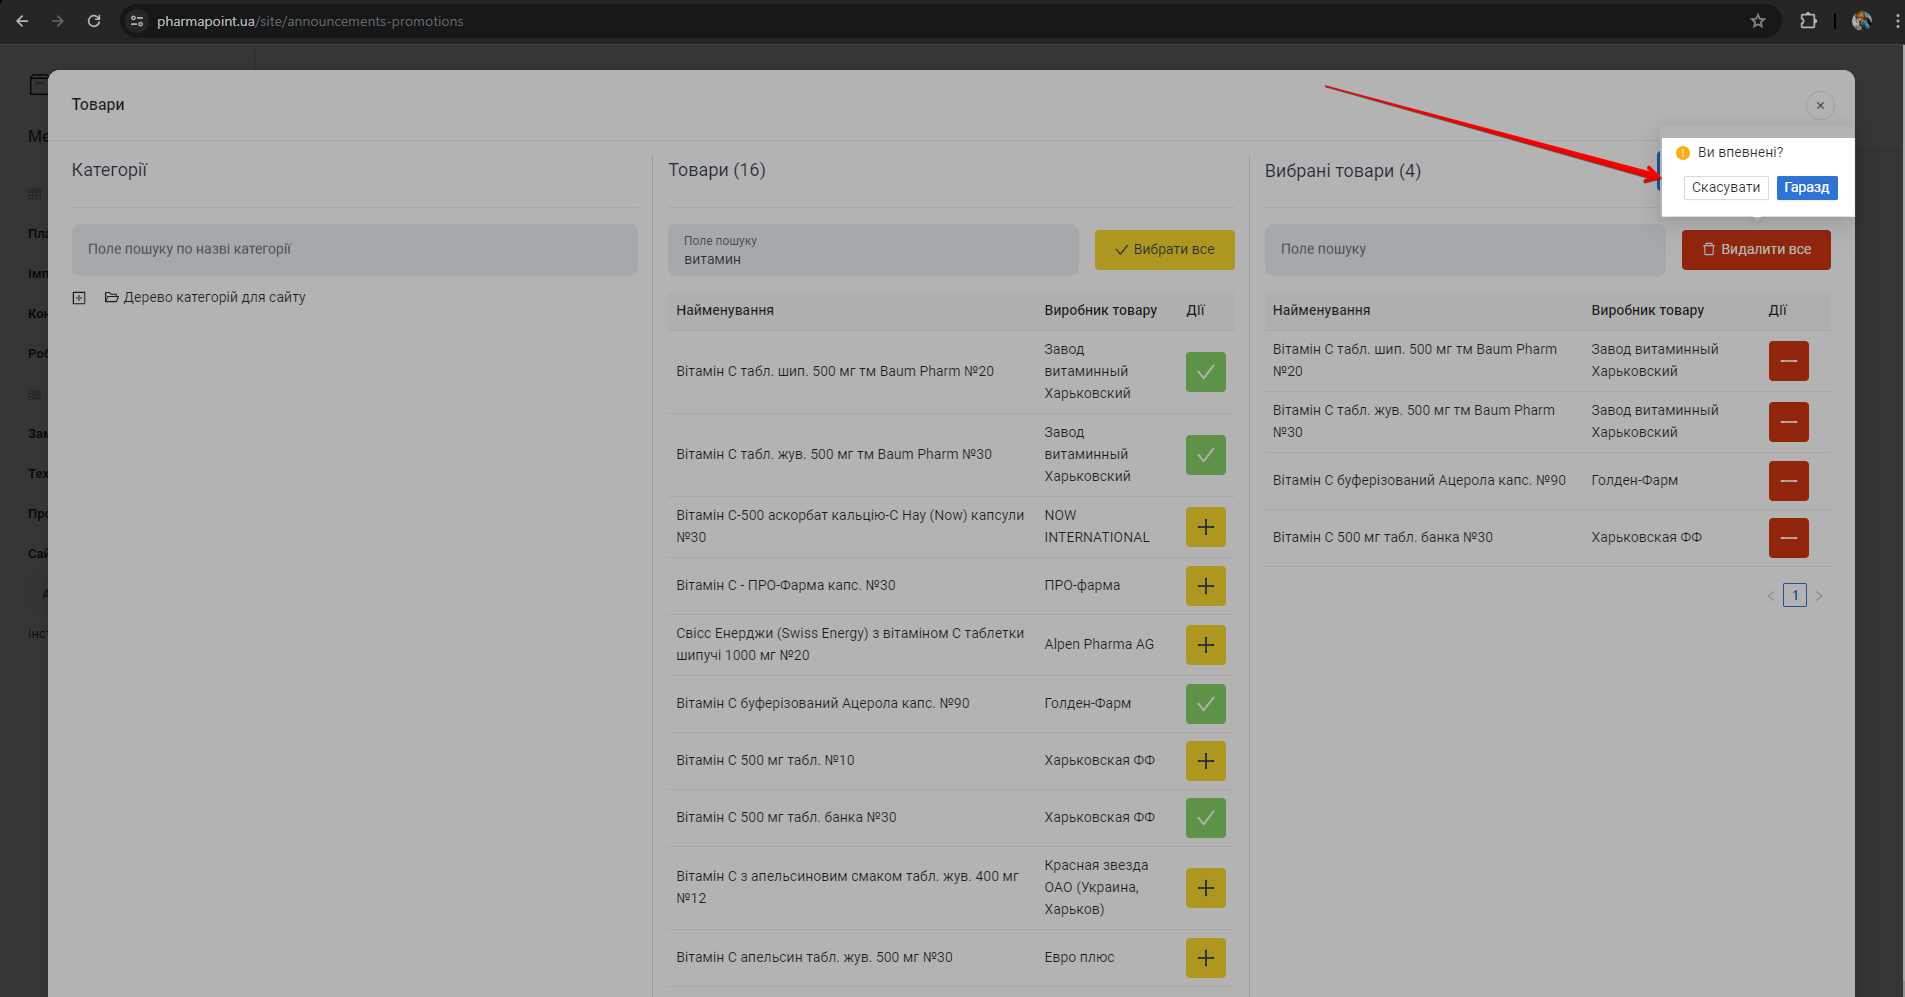Add Вітамін С - ПРО-Фарма капс. №30

pos(1205,586)
